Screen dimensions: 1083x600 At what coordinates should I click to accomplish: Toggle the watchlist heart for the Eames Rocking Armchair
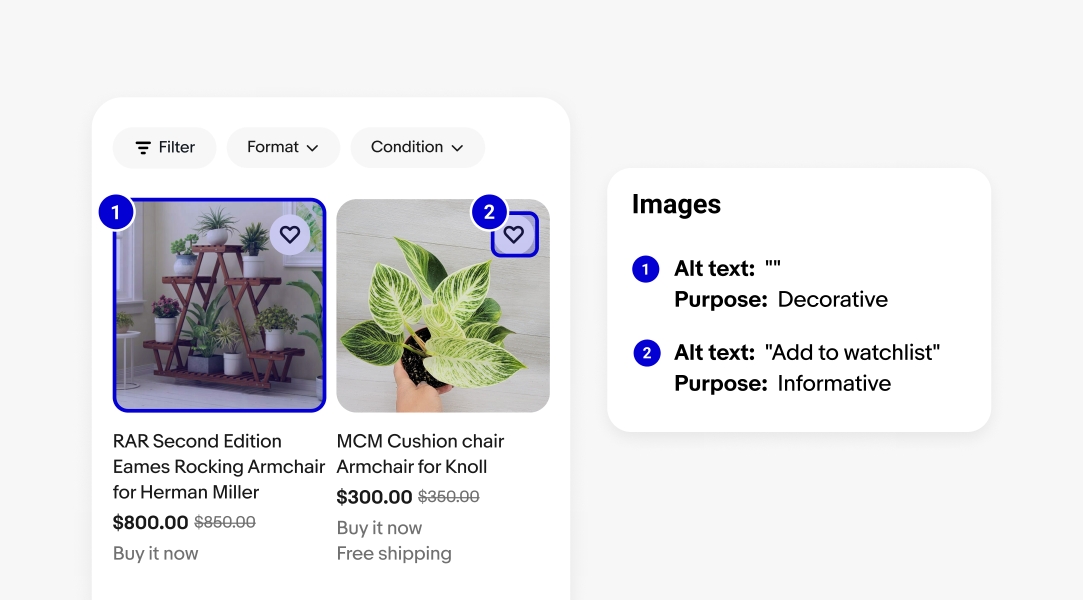(290, 235)
